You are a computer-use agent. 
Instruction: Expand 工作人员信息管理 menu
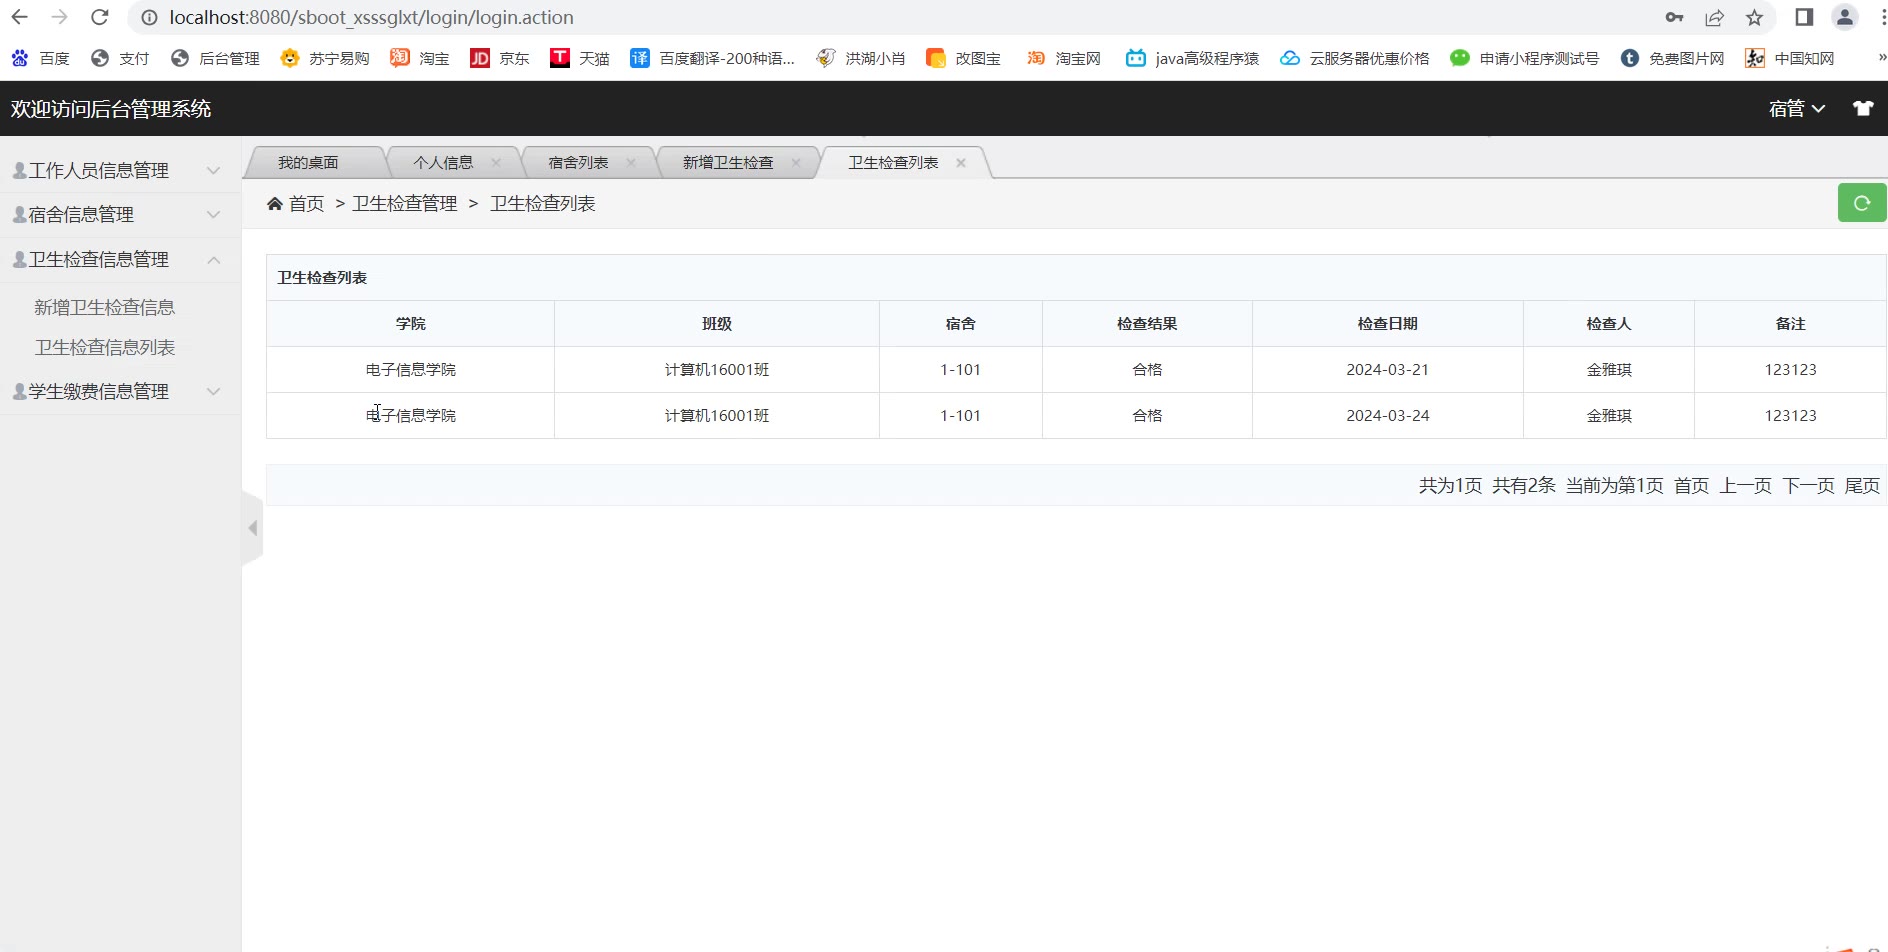point(120,170)
